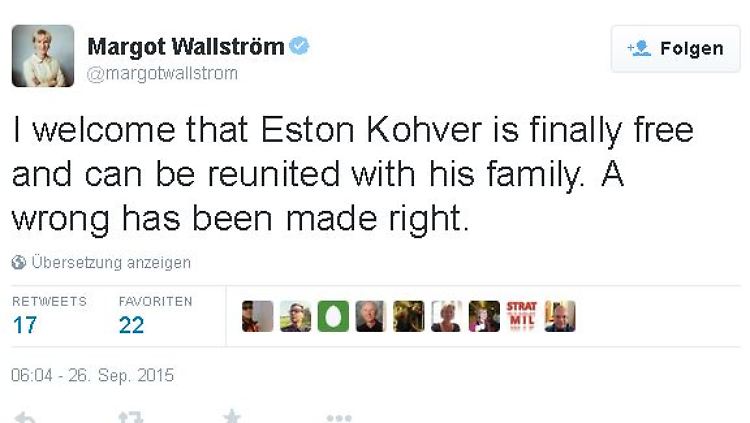750x423 pixels.
Task: Open the STRAT MIL avatar profile
Action: point(522,316)
